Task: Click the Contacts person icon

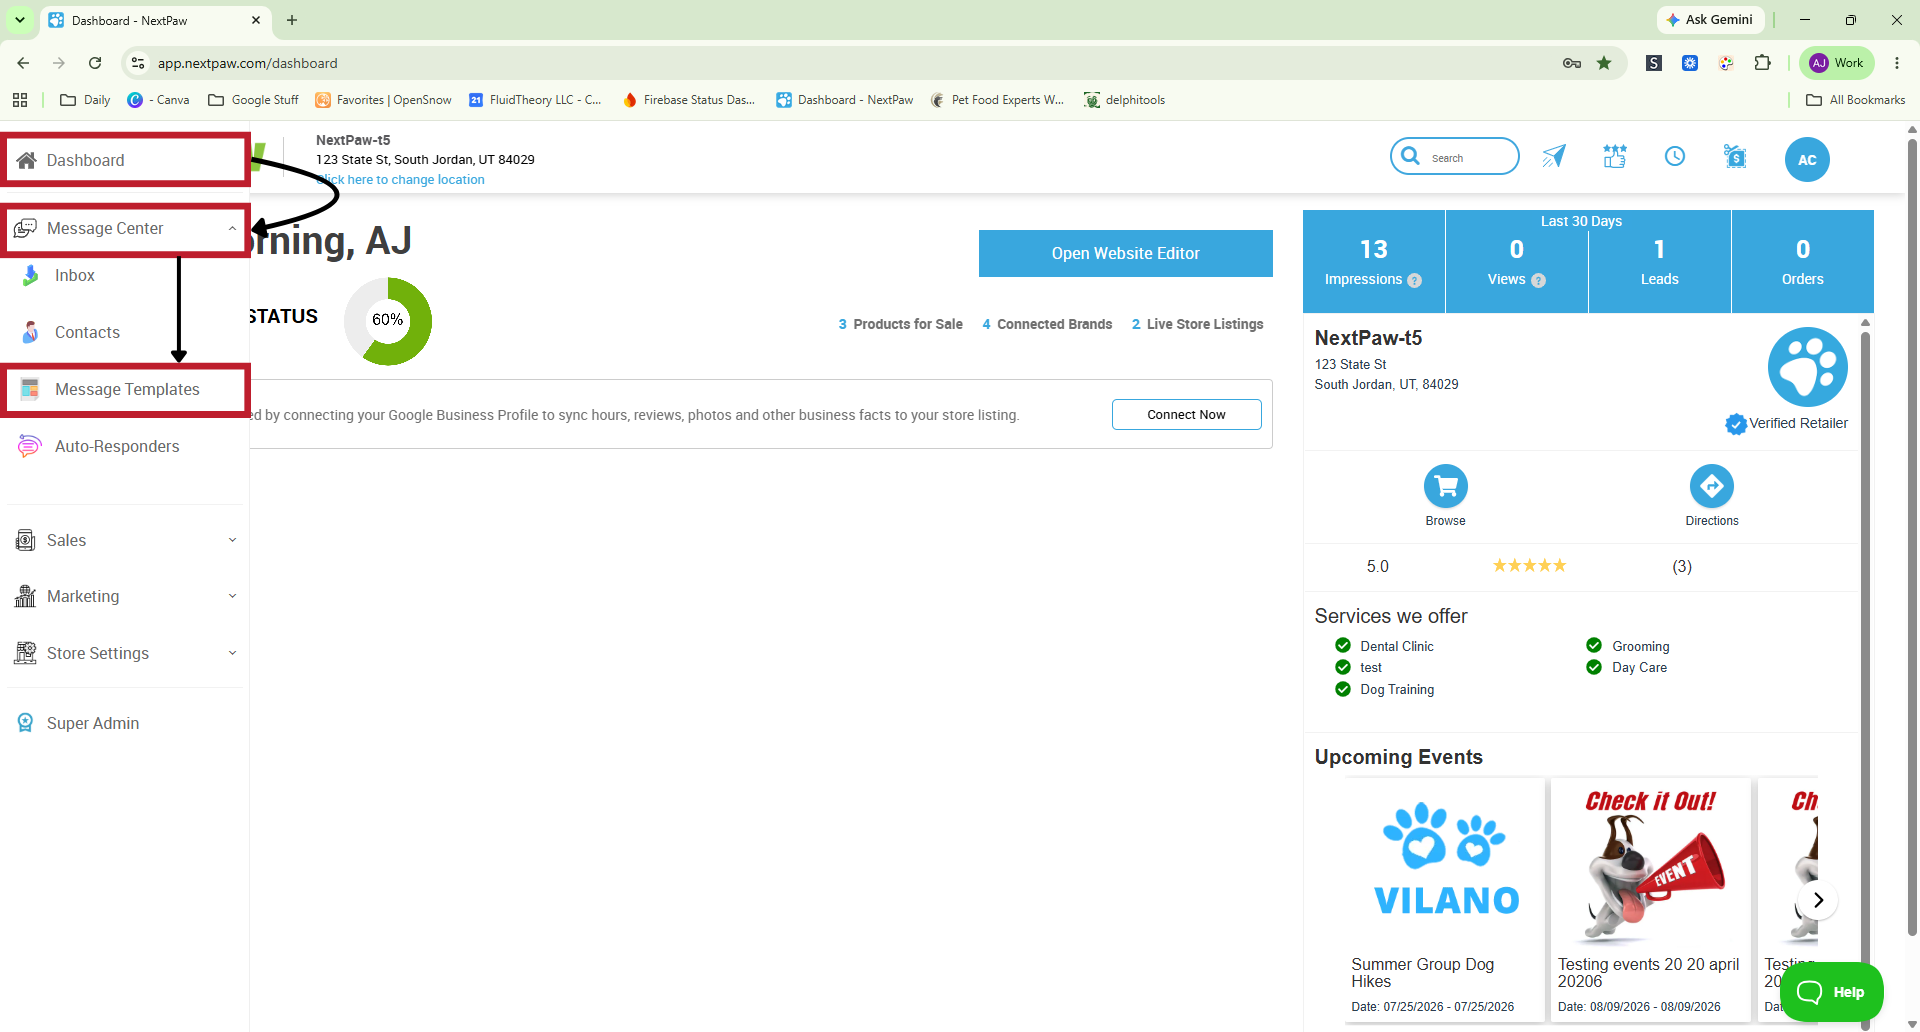Action: [x=31, y=332]
